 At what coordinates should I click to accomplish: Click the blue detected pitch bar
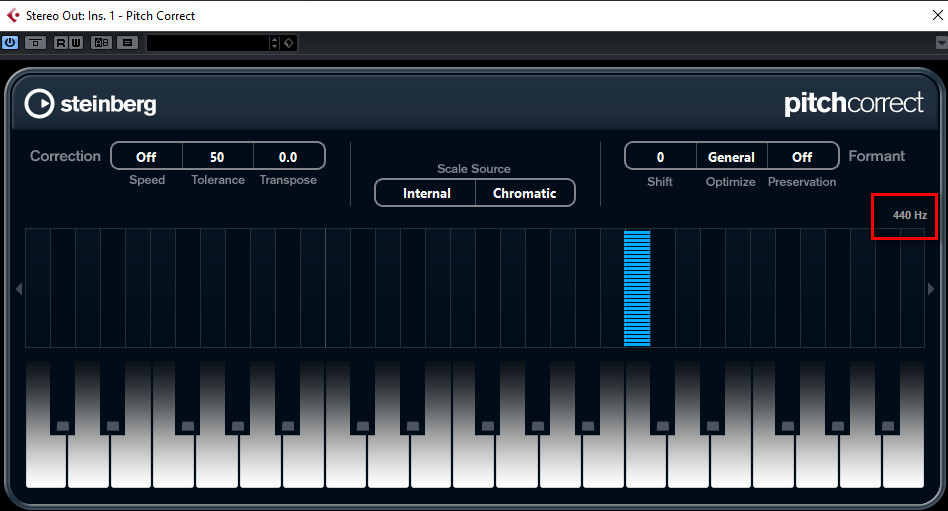pyautogui.click(x=637, y=288)
